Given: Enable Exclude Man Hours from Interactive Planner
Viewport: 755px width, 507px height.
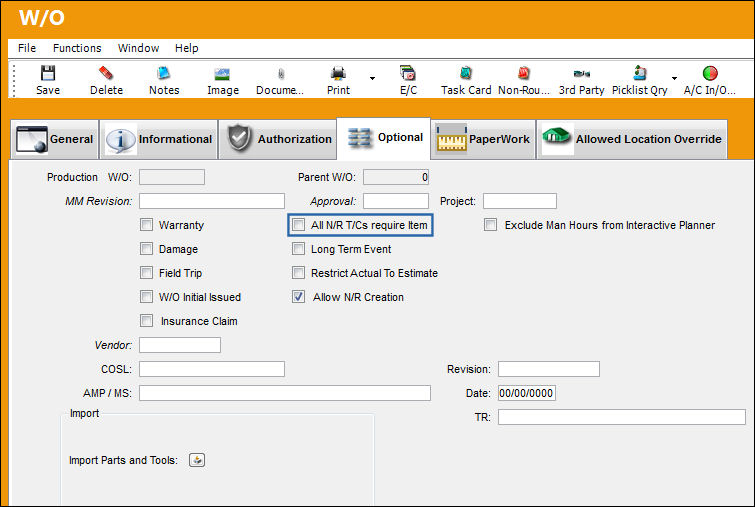Looking at the screenshot, I should 490,224.
